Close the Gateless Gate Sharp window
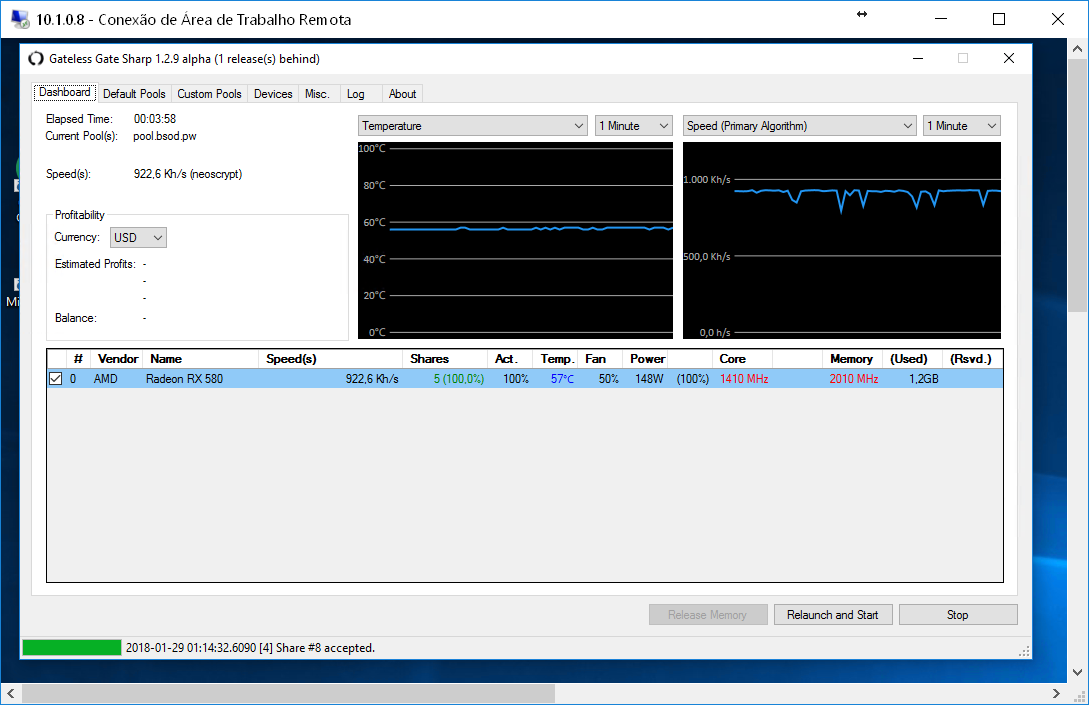 coord(1009,59)
